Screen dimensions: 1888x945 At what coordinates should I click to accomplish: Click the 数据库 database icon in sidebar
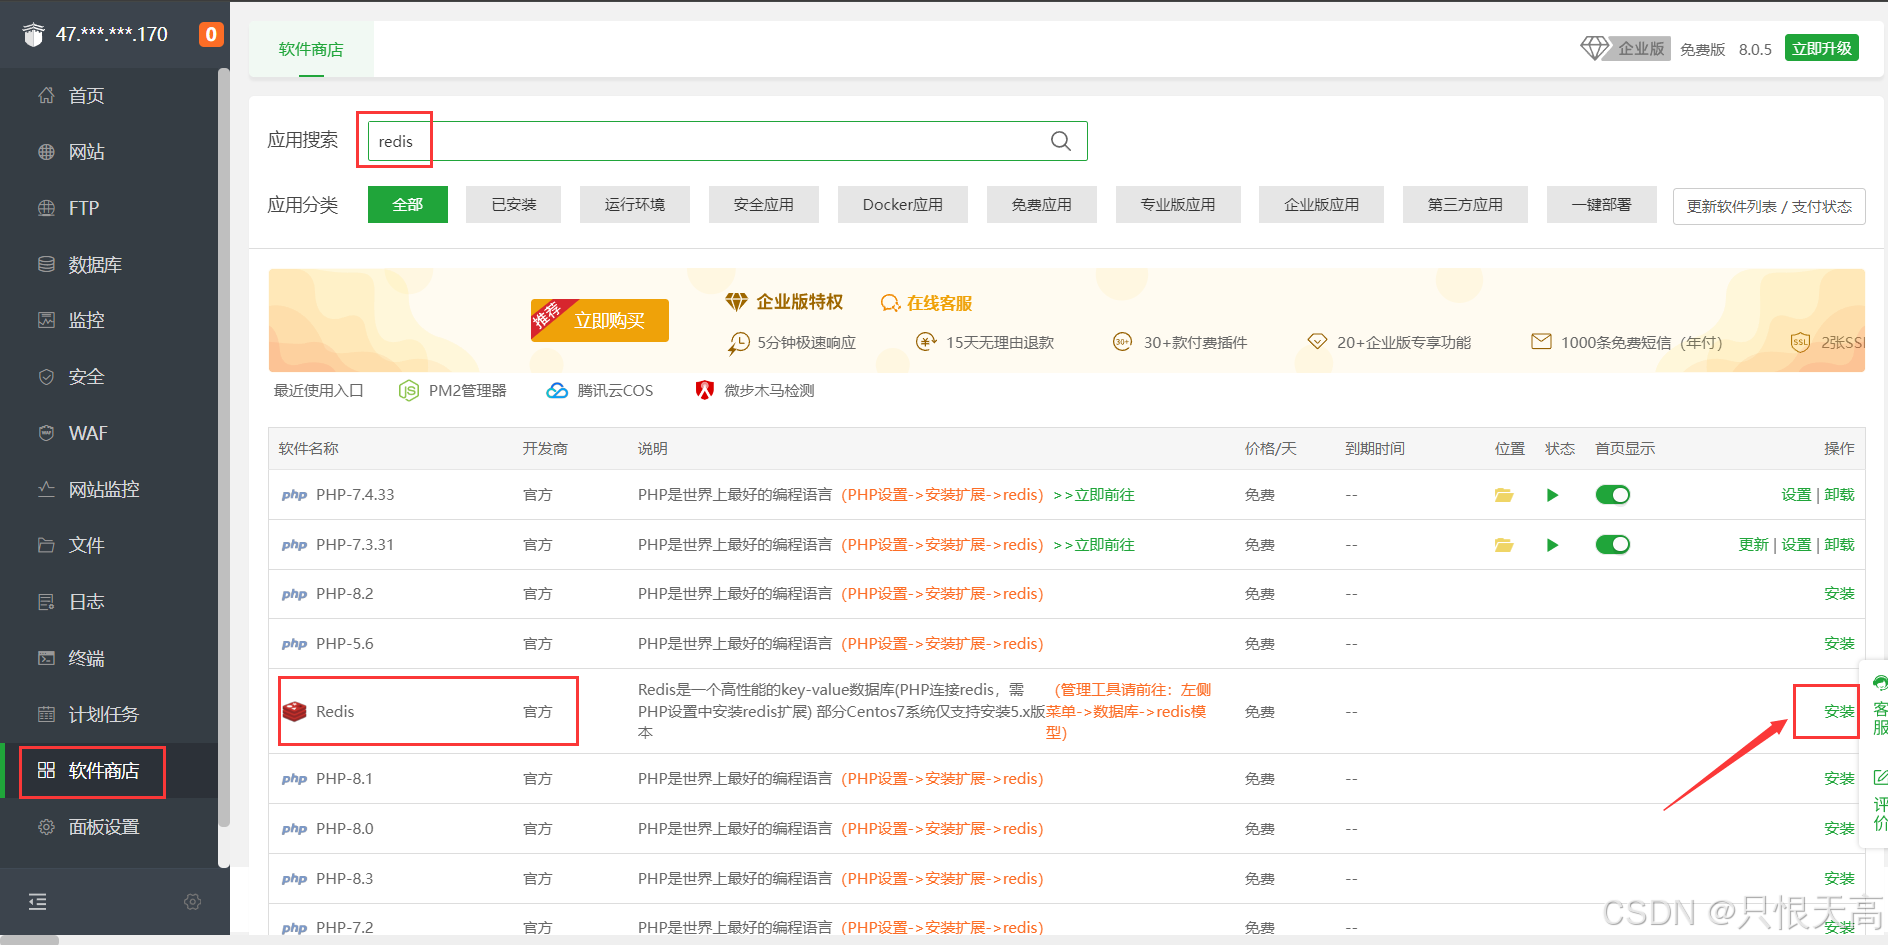(x=46, y=264)
